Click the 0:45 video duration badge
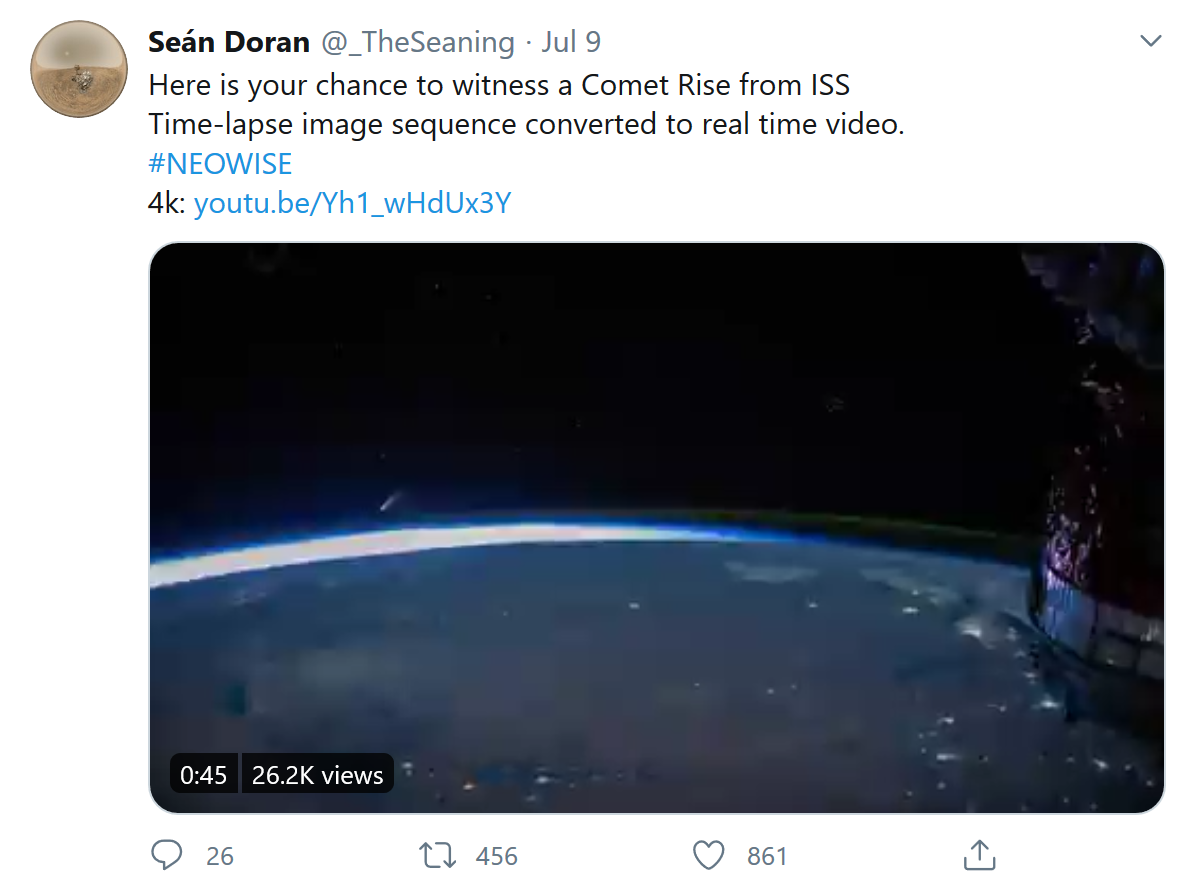Screen dimensions: 1196x894 [204, 775]
